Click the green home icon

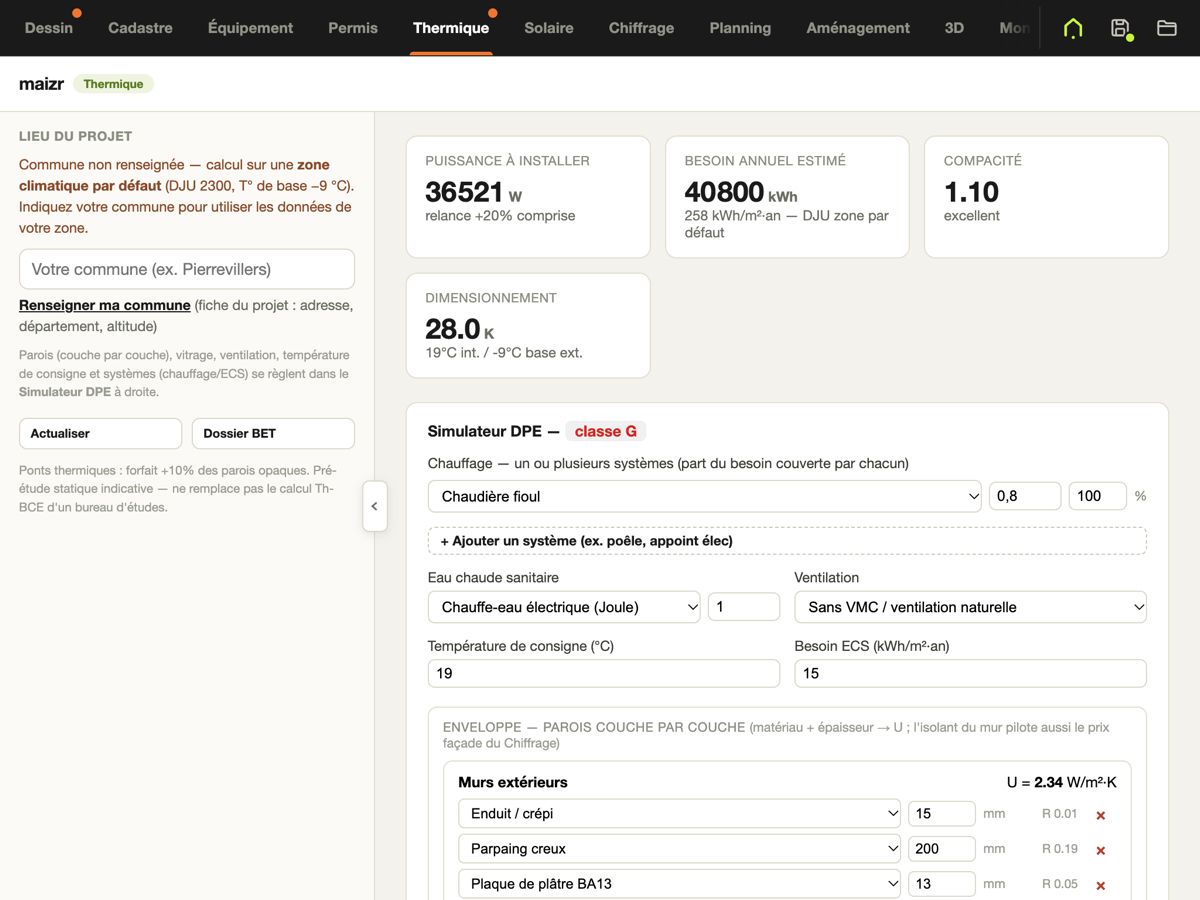coord(1073,28)
